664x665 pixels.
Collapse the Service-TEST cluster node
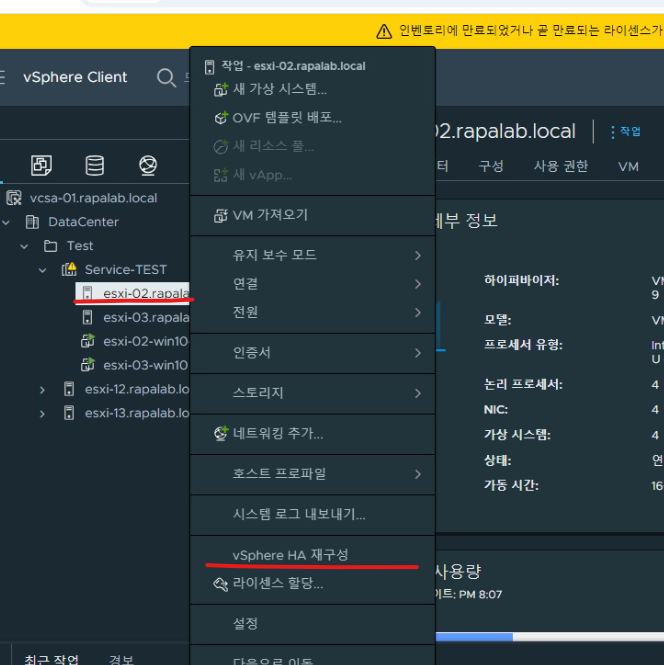click(42, 270)
